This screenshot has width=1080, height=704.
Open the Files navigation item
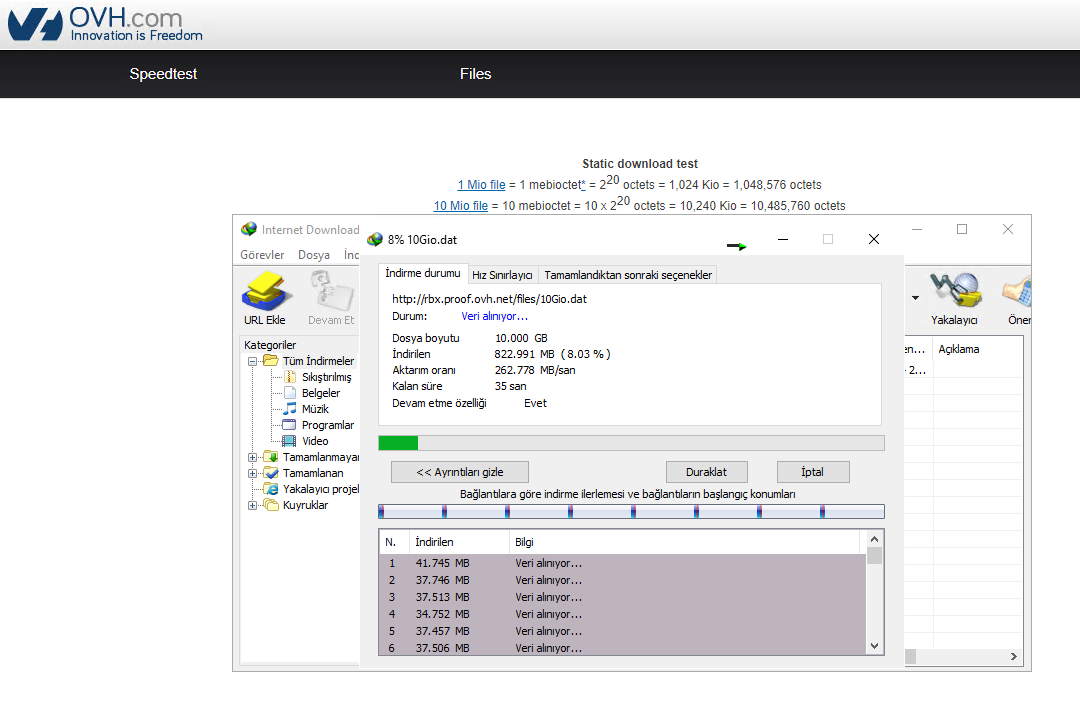(476, 74)
